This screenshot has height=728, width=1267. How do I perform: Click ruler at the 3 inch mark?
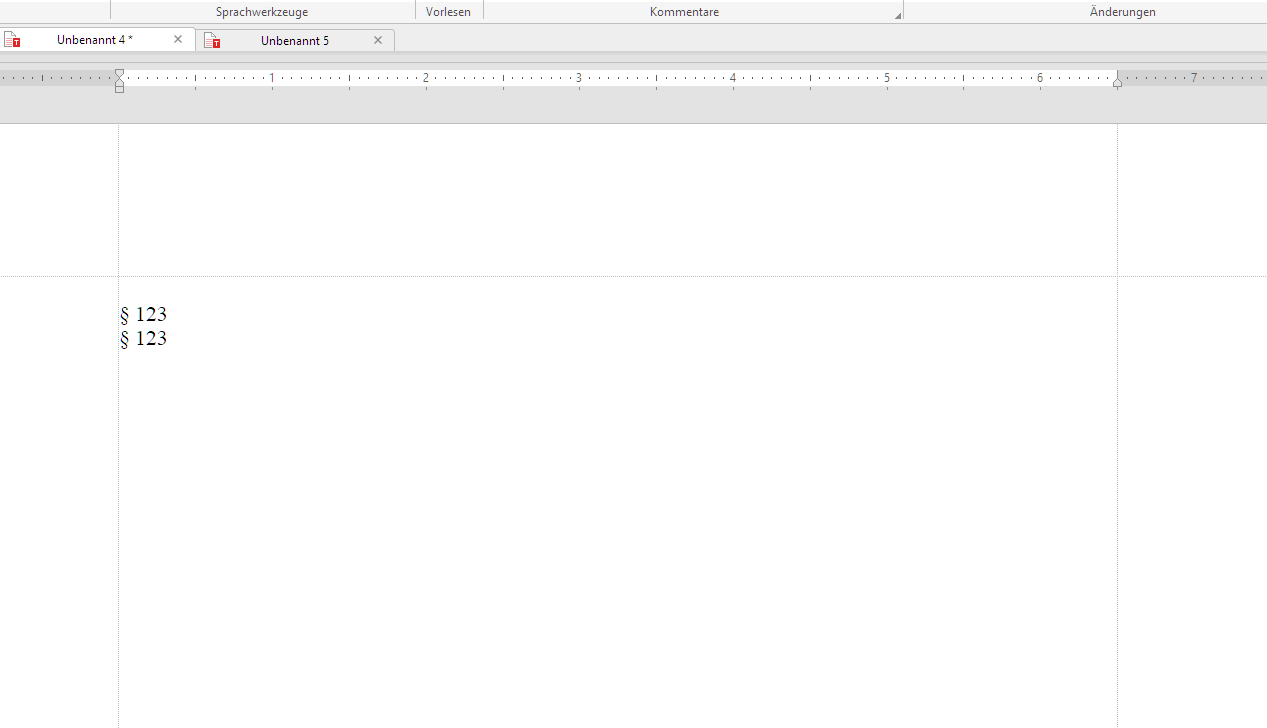coord(579,78)
